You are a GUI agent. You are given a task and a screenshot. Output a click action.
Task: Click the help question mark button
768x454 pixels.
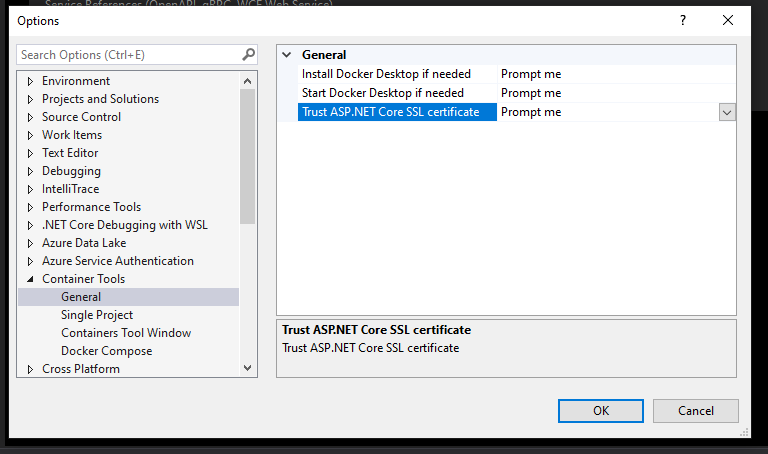683,20
